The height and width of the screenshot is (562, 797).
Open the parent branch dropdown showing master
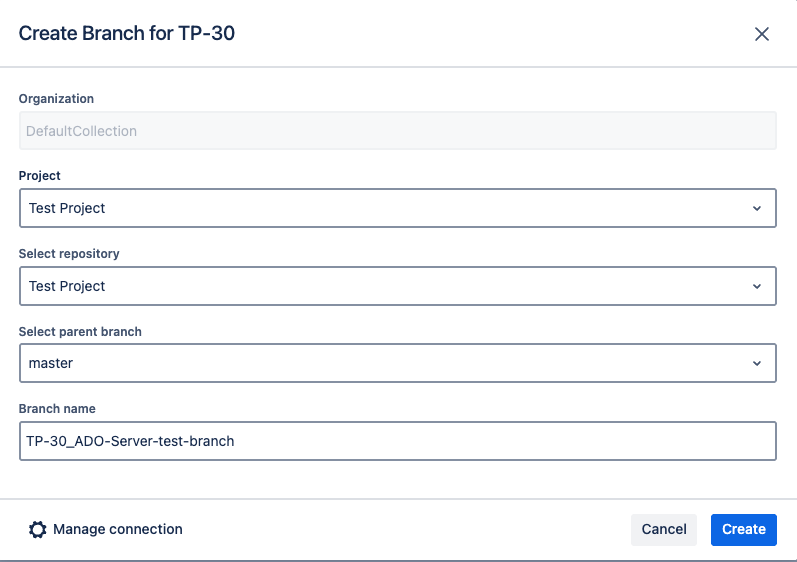click(397, 364)
